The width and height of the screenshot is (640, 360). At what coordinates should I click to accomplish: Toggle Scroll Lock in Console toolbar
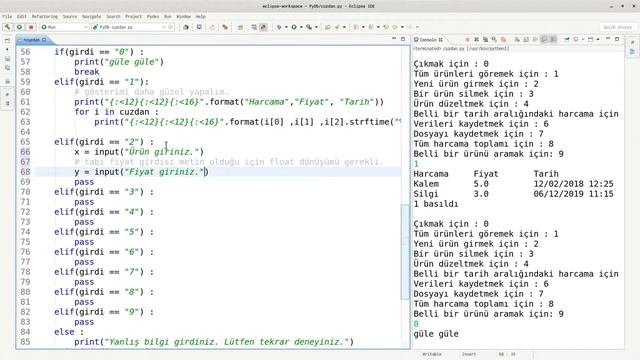(x=526, y=40)
